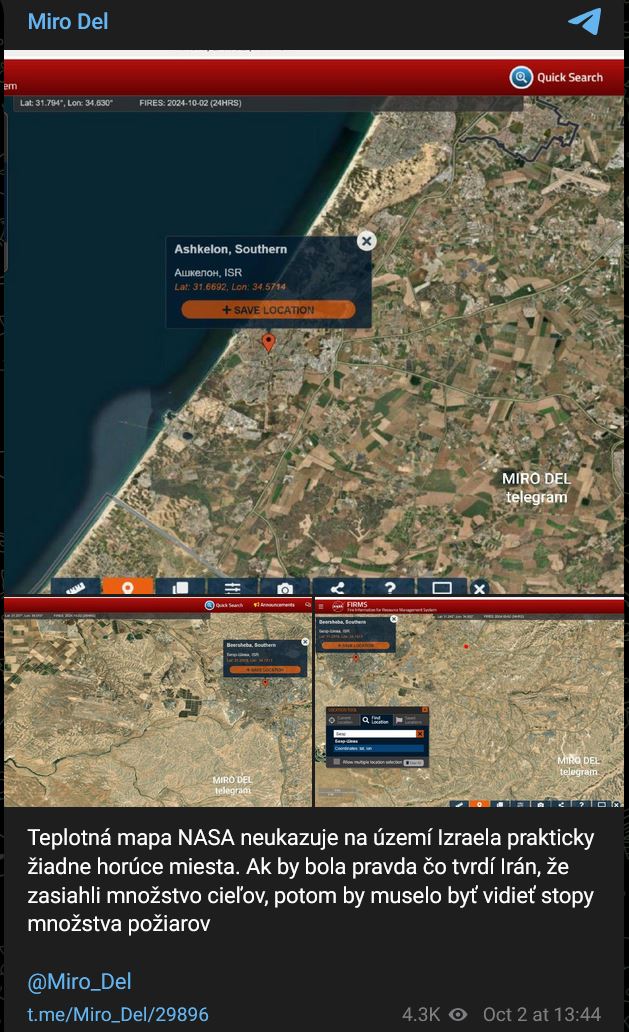Open the FIRMS location tool thumbnail
The width and height of the screenshot is (629, 1032).
[x=470, y=702]
